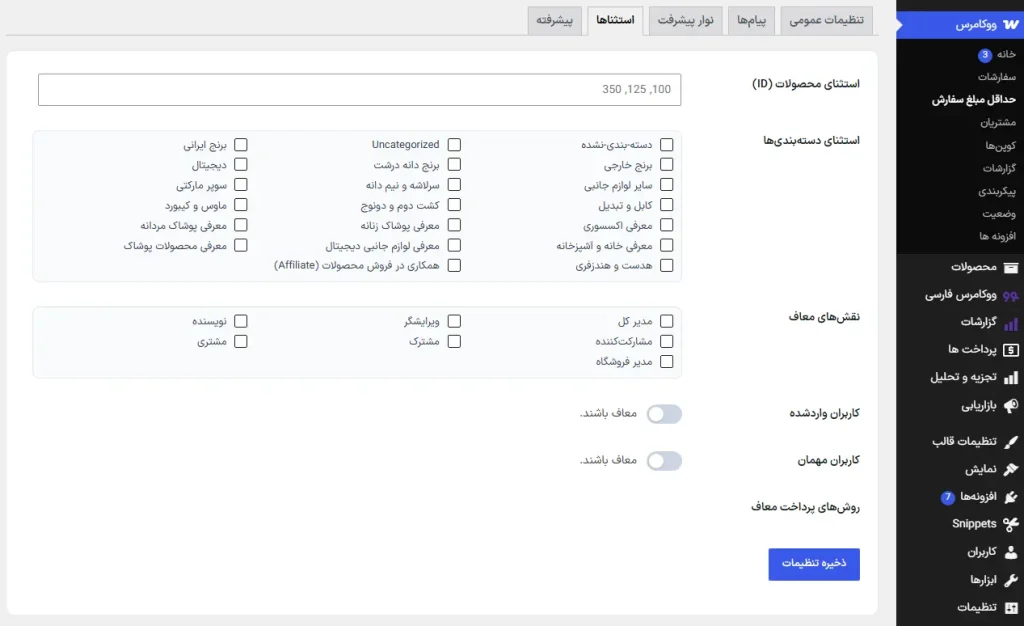Click the Payments (پرداخت ها) dollar icon

1010,350
